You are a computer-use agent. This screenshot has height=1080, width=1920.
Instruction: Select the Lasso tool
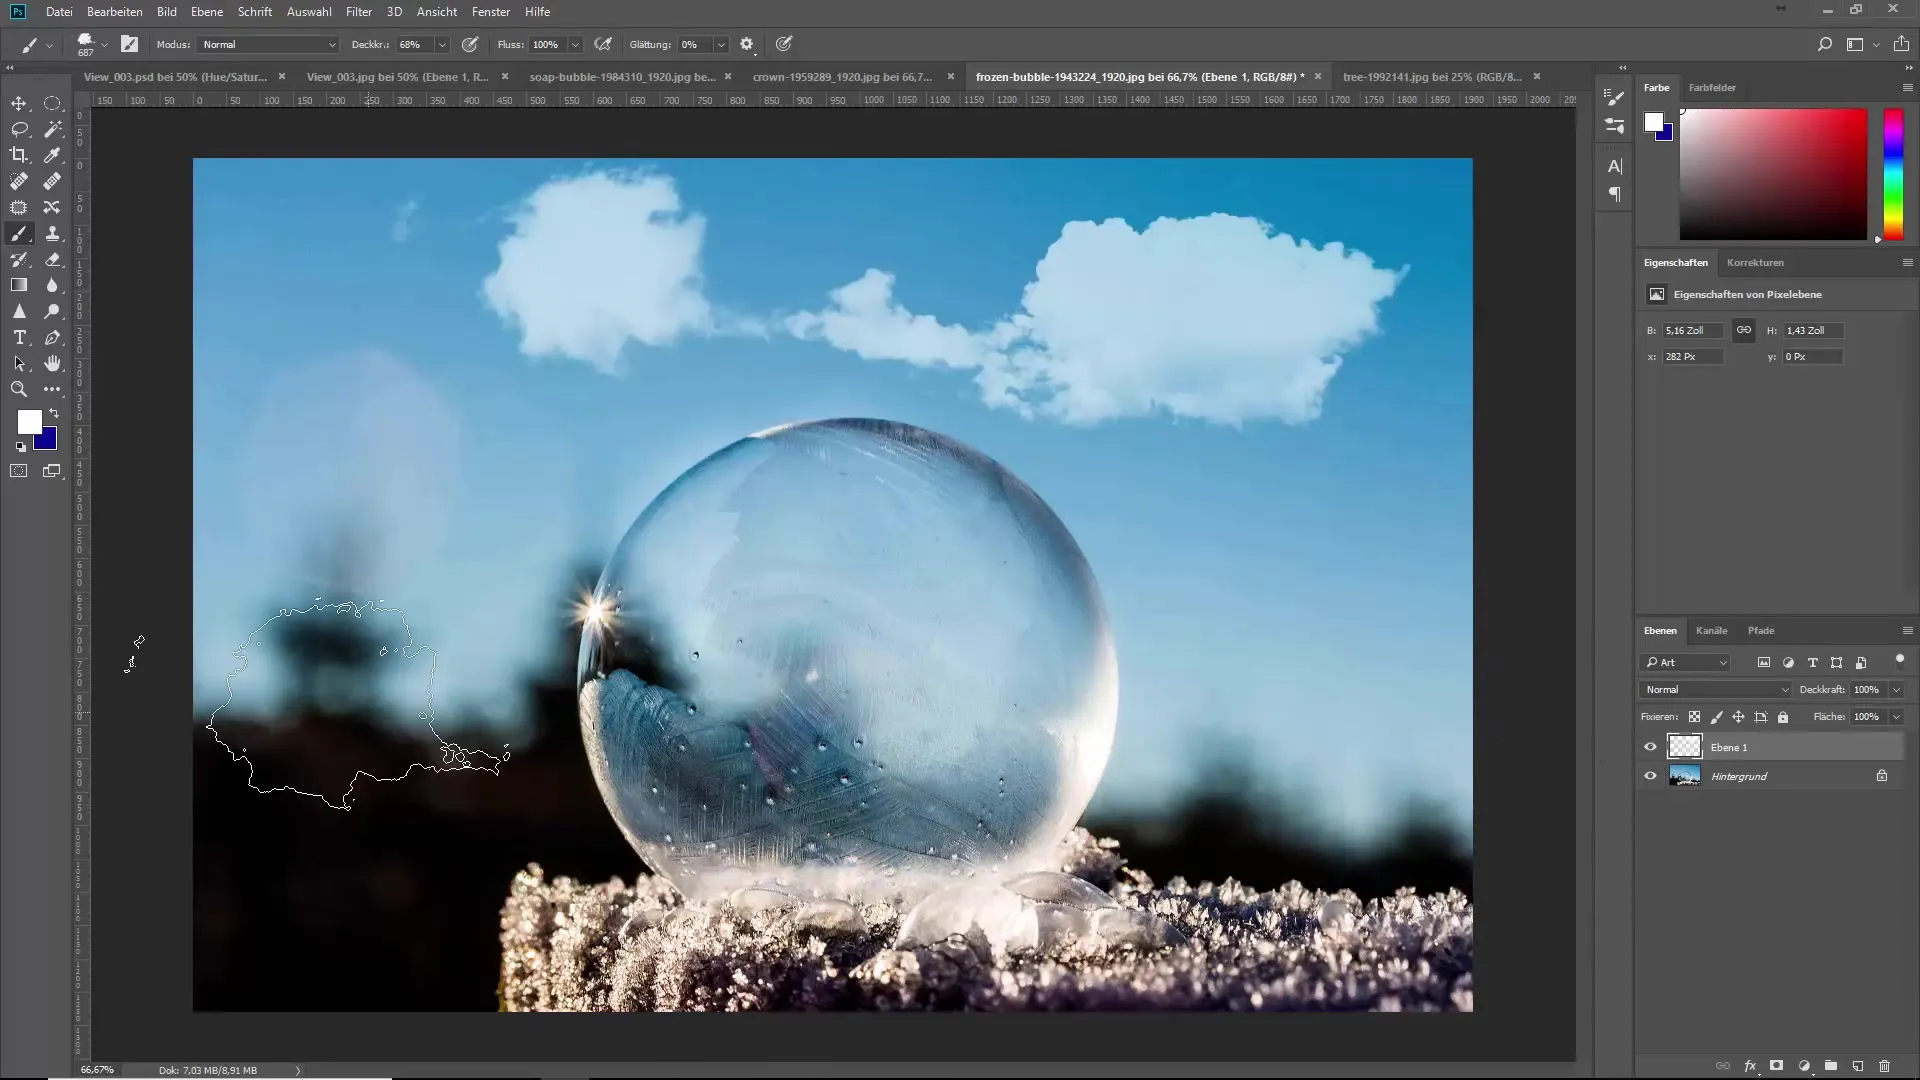(x=19, y=129)
